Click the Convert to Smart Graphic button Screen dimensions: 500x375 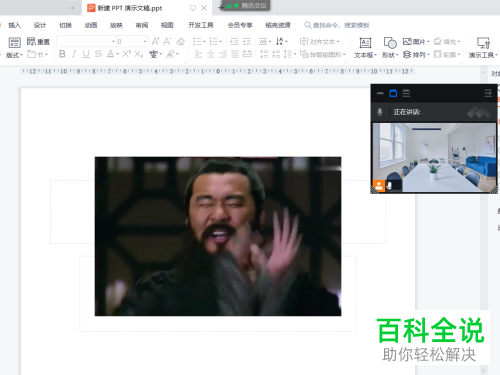coord(322,54)
